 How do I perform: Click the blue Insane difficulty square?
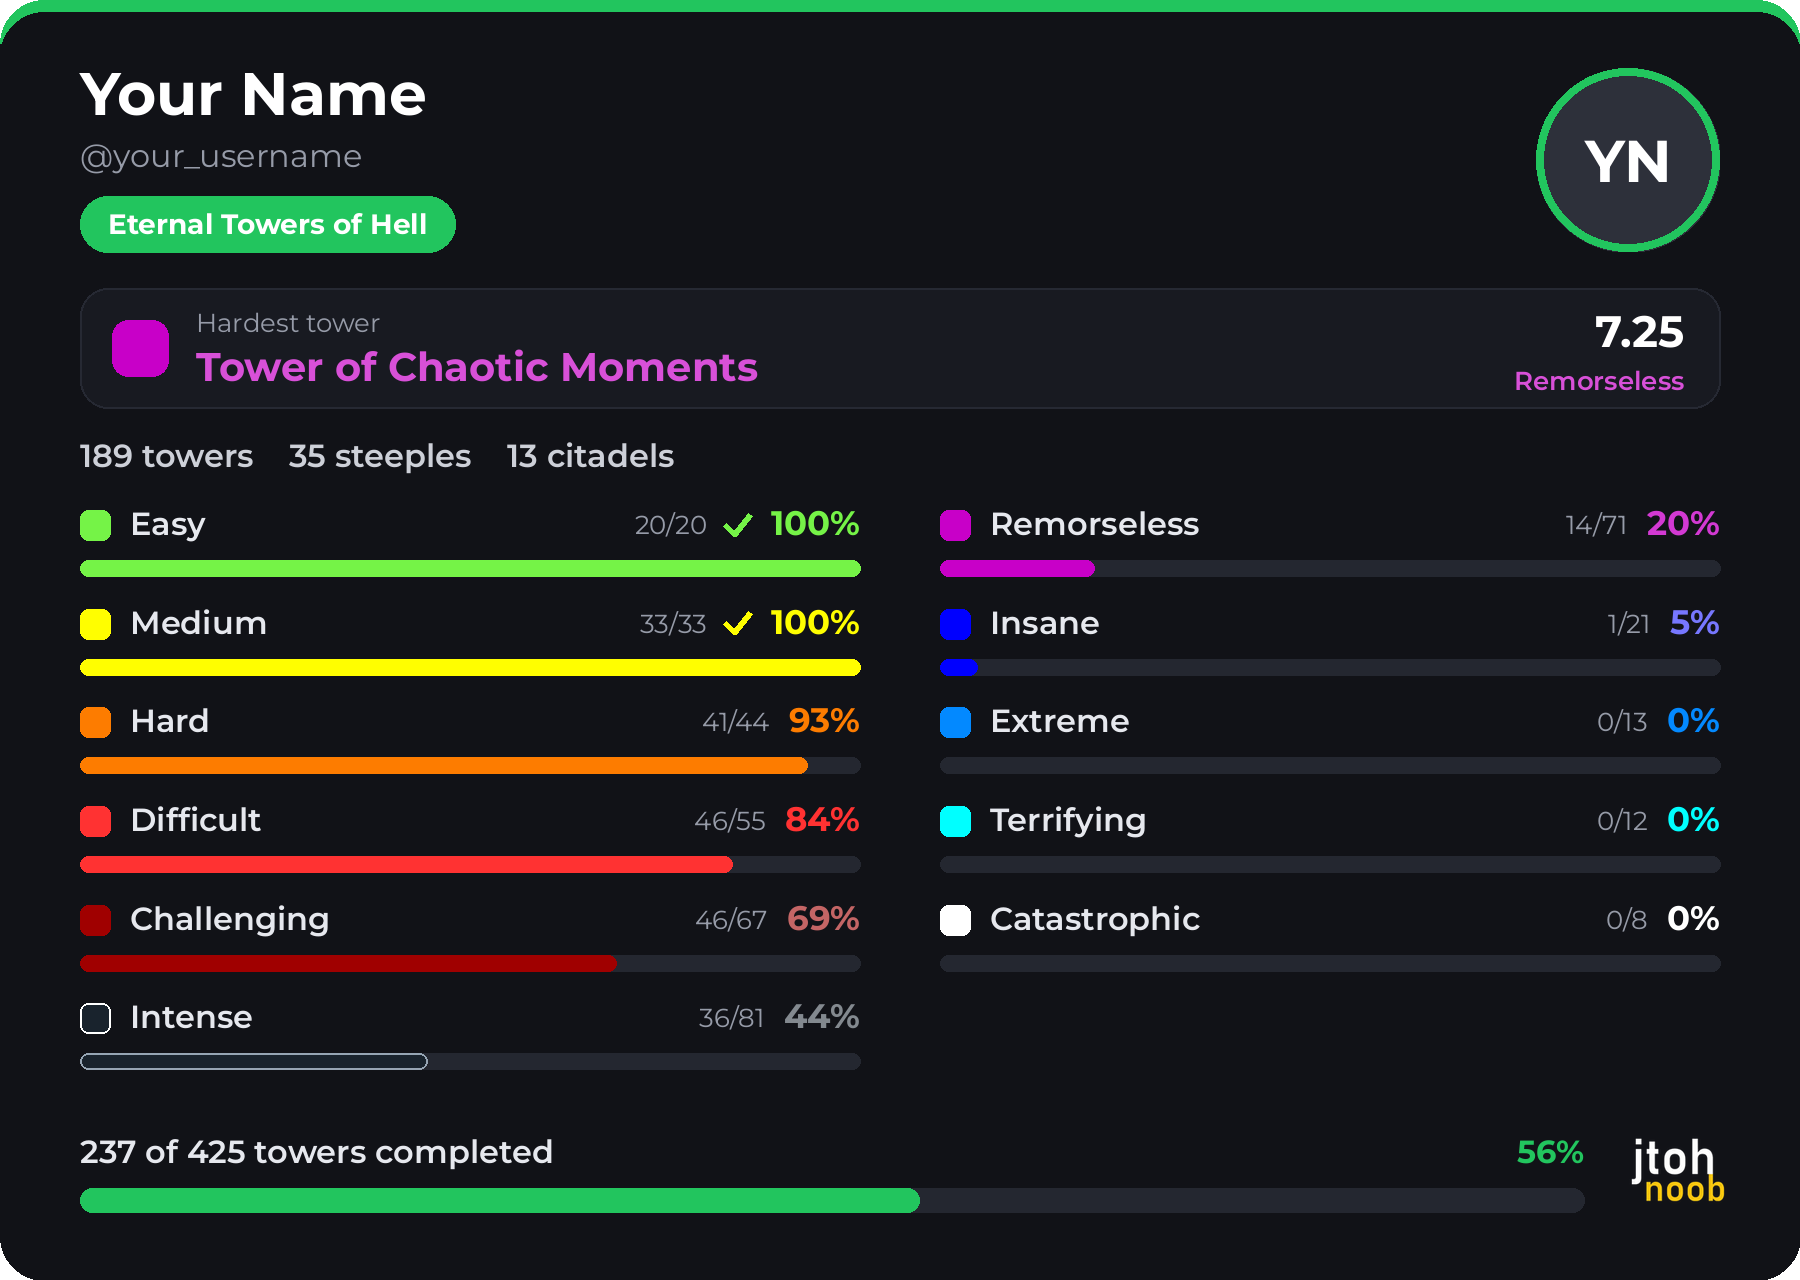coord(956,624)
